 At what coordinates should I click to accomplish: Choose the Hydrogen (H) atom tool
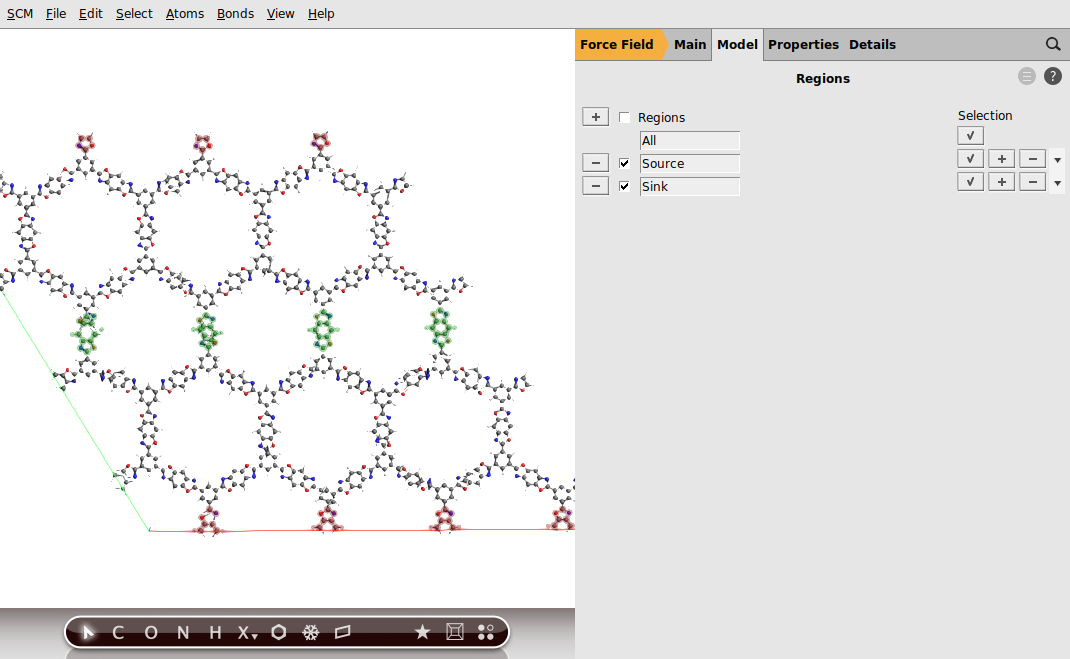(x=215, y=632)
